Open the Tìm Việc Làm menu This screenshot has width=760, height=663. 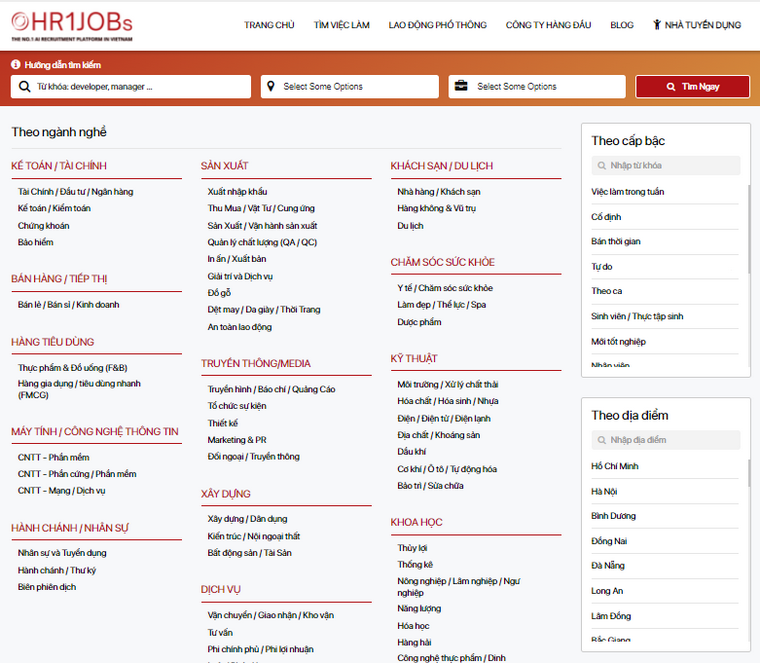pos(341,25)
